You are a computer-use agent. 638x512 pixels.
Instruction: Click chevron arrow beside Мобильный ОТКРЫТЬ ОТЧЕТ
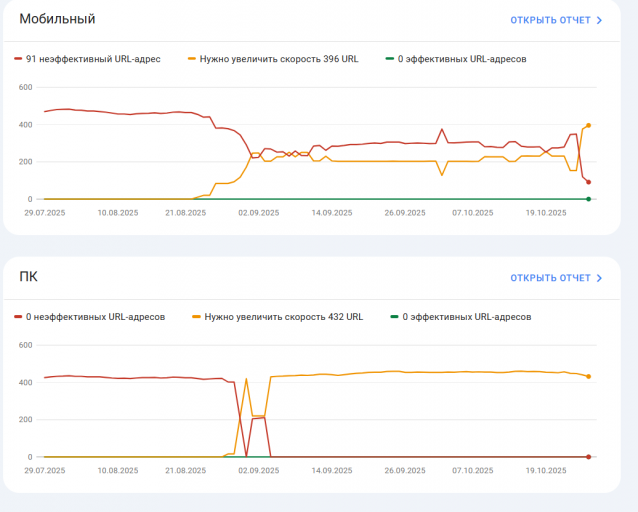click(599, 20)
